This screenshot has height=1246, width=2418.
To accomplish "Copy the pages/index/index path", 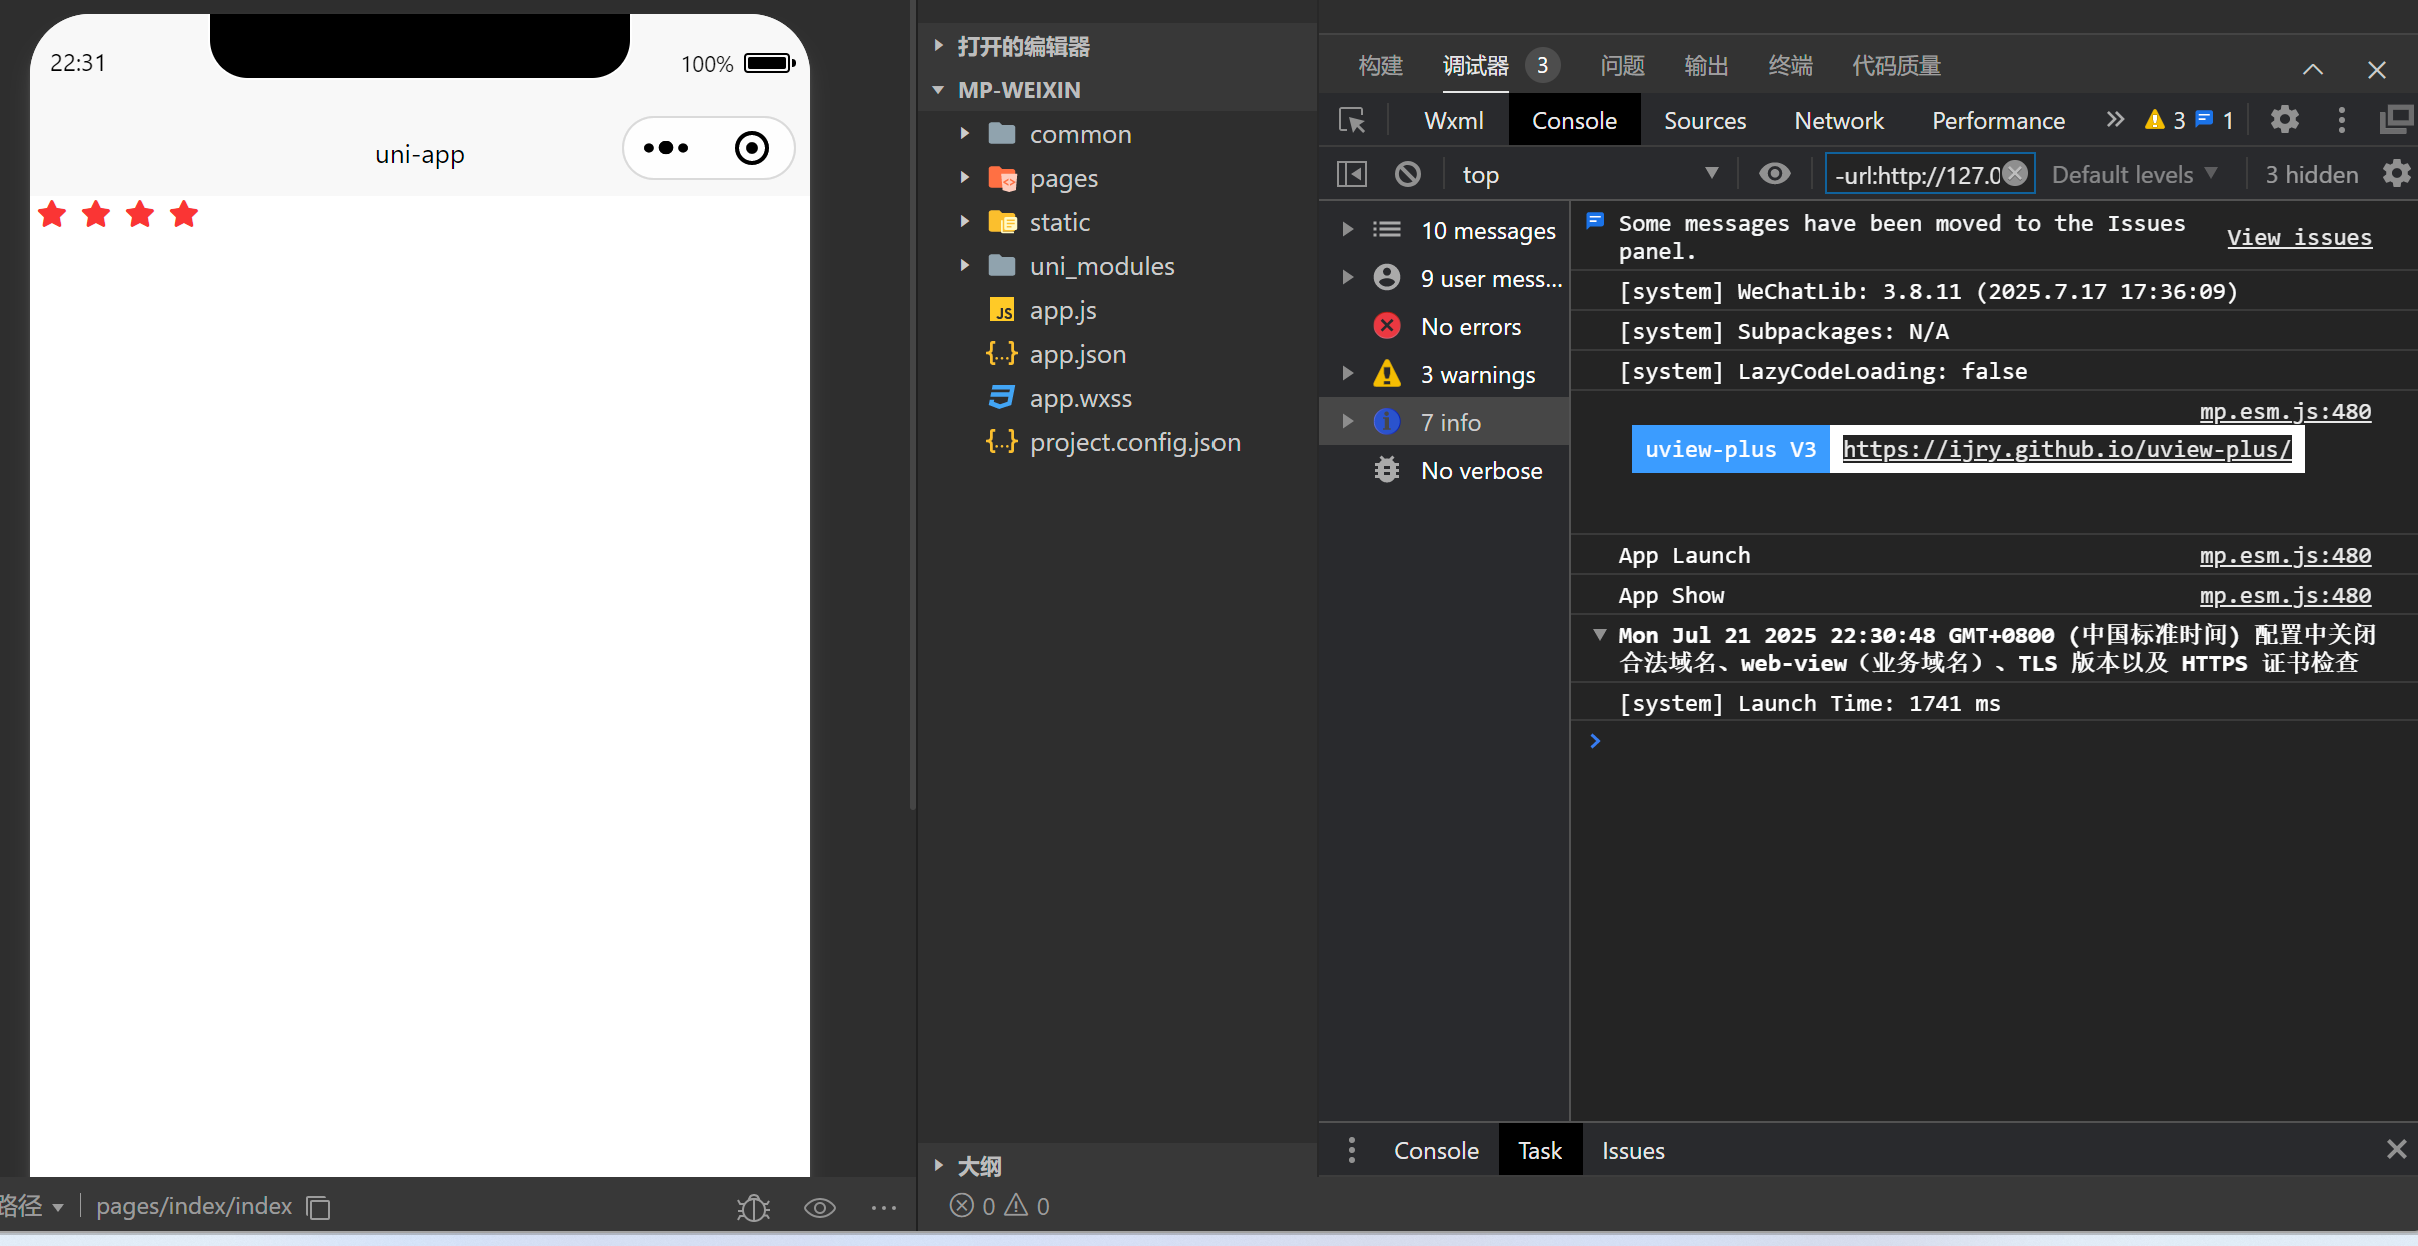I will 318,1208.
